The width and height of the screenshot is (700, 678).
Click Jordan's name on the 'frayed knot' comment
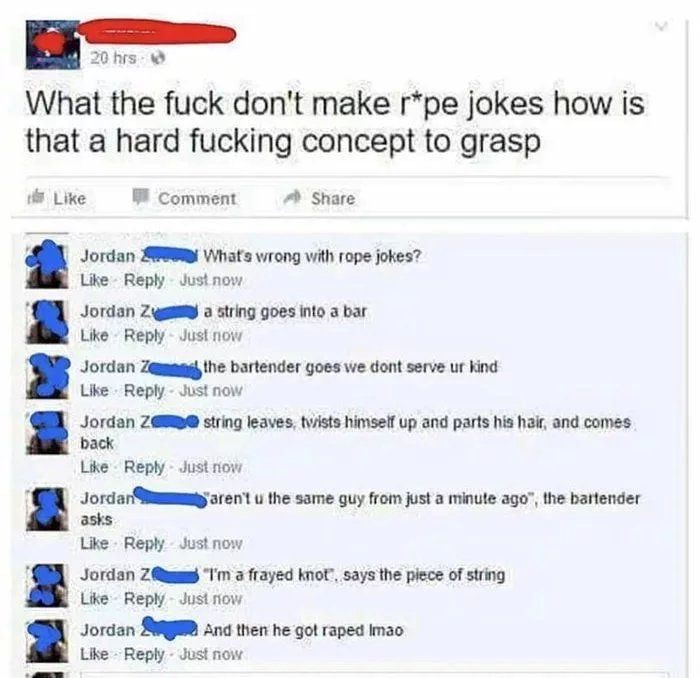[x=115, y=575]
